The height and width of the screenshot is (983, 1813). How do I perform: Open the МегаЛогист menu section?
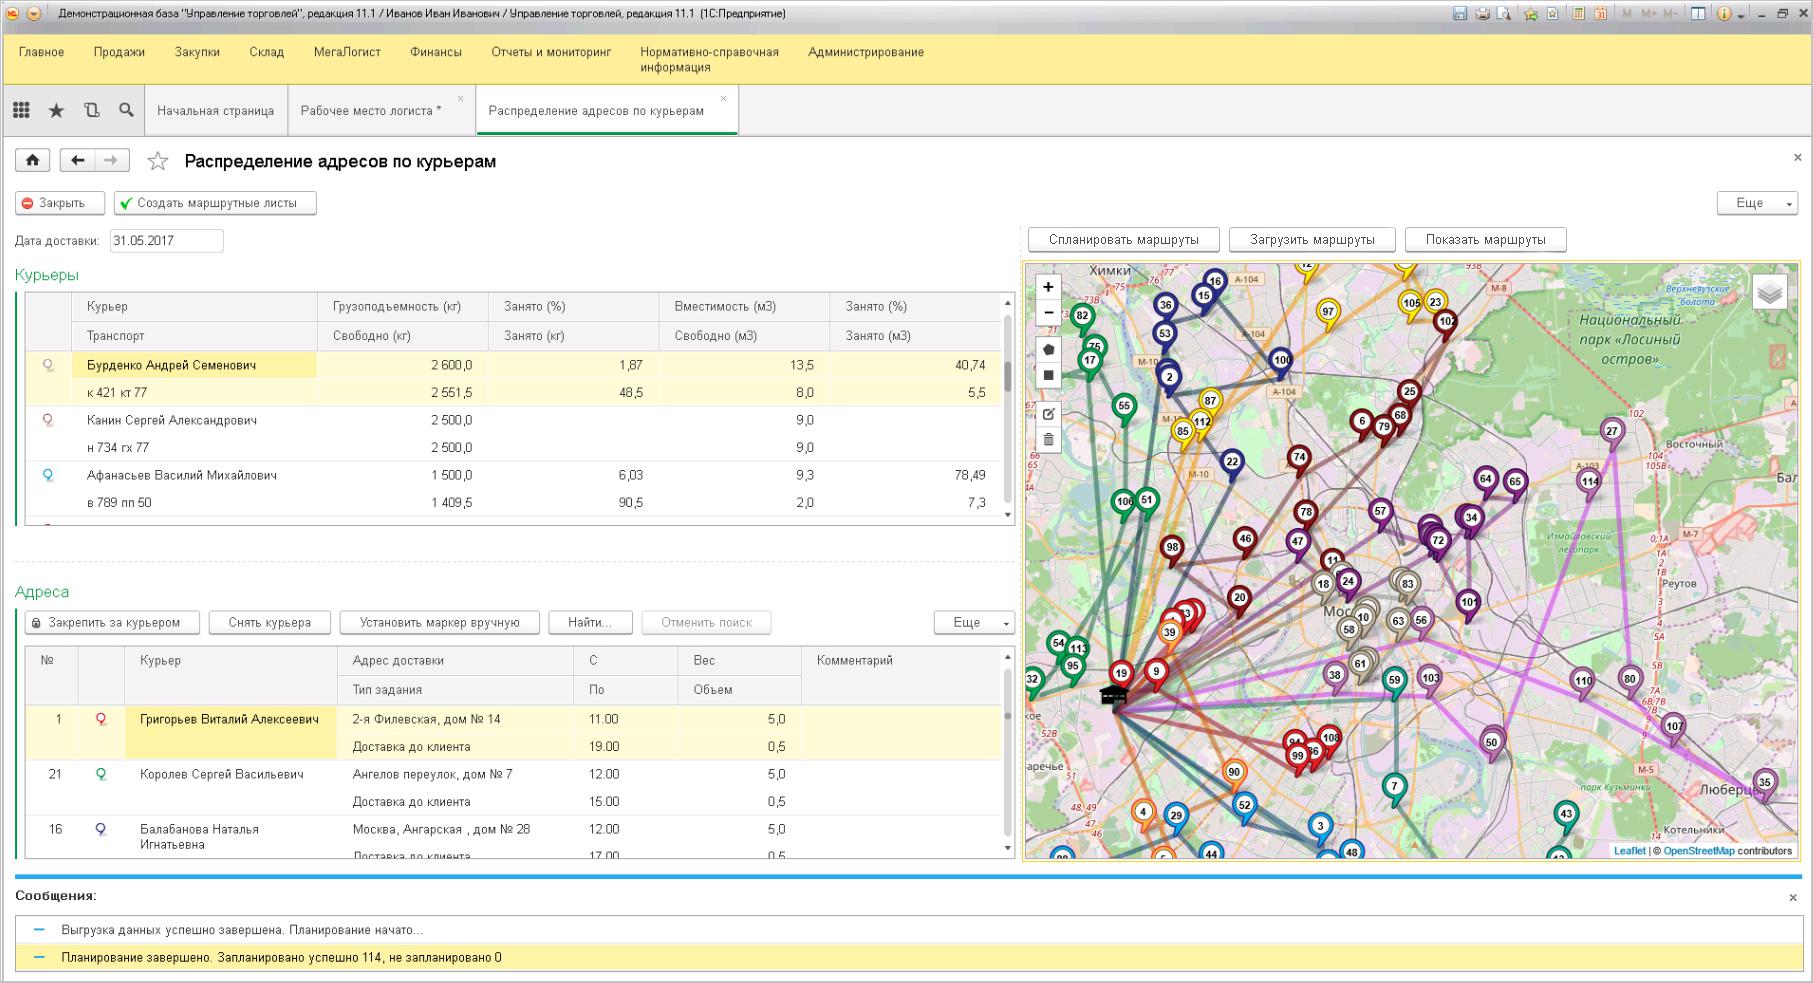point(347,52)
